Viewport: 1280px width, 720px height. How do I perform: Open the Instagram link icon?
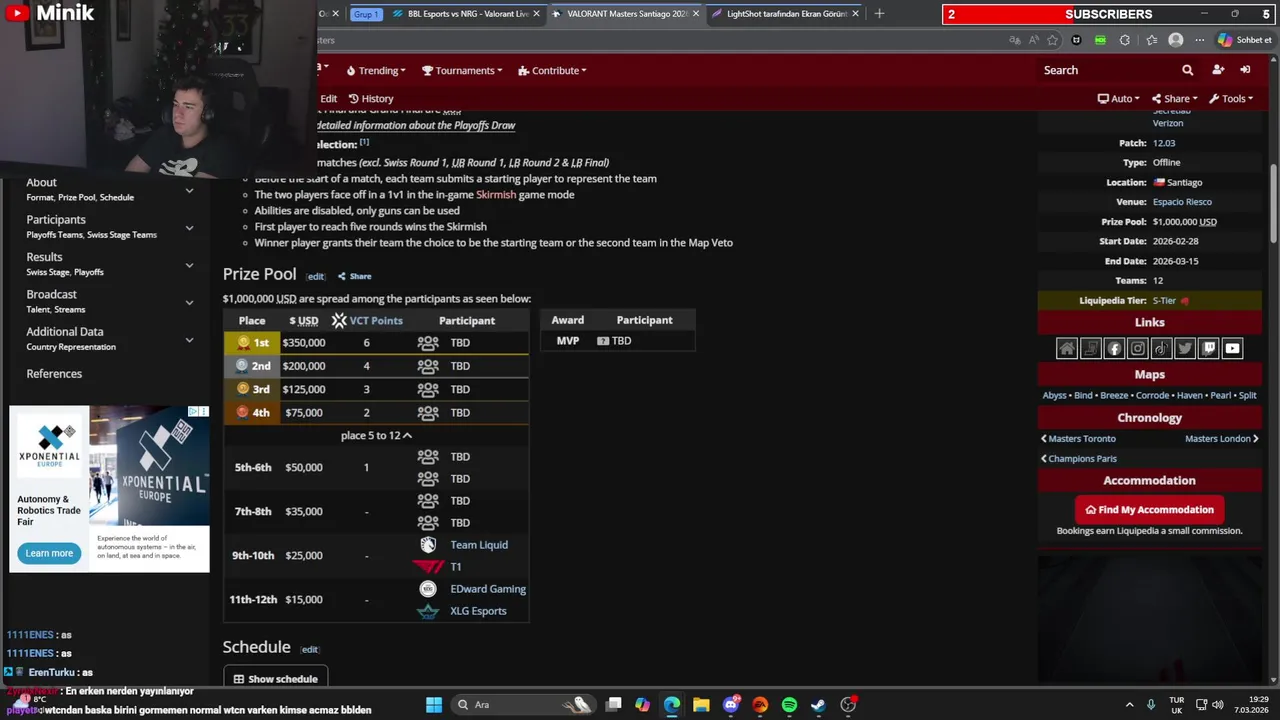(1138, 348)
